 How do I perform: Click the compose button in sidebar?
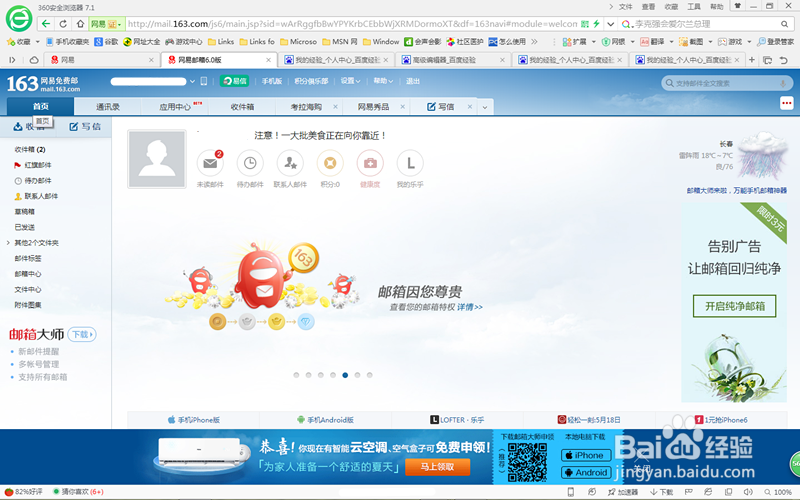(85, 127)
